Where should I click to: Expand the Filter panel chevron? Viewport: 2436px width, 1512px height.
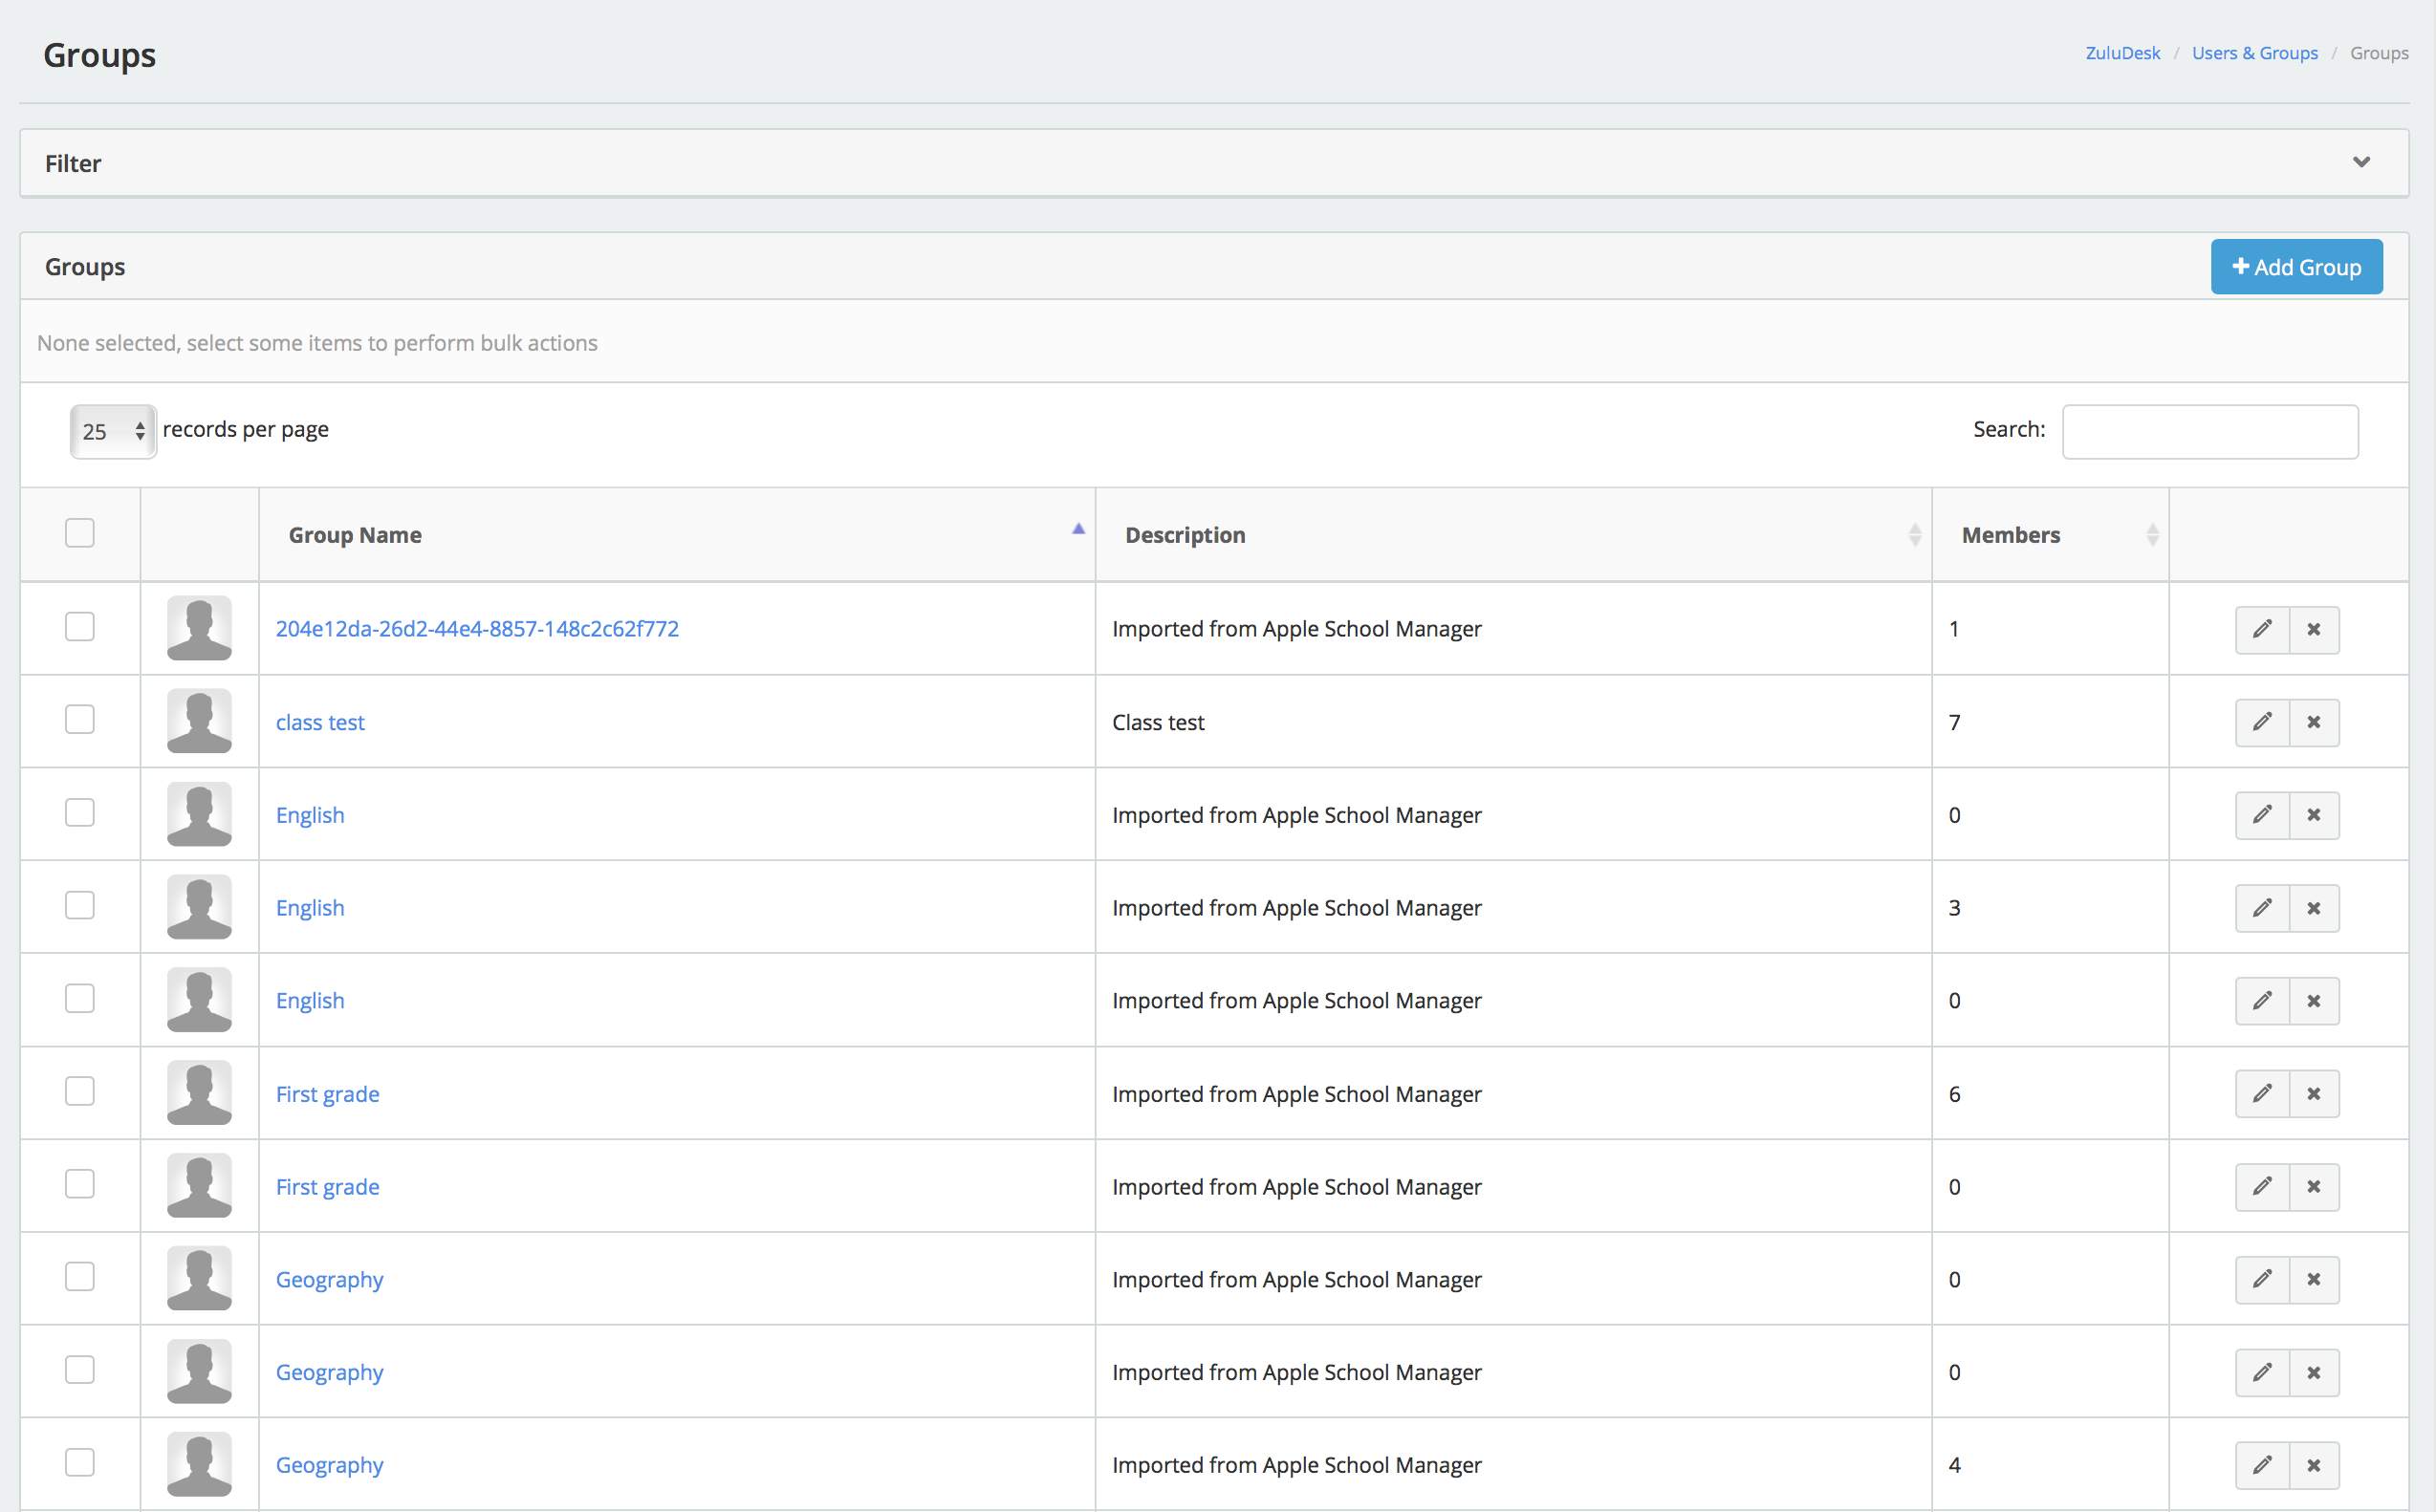2361,162
